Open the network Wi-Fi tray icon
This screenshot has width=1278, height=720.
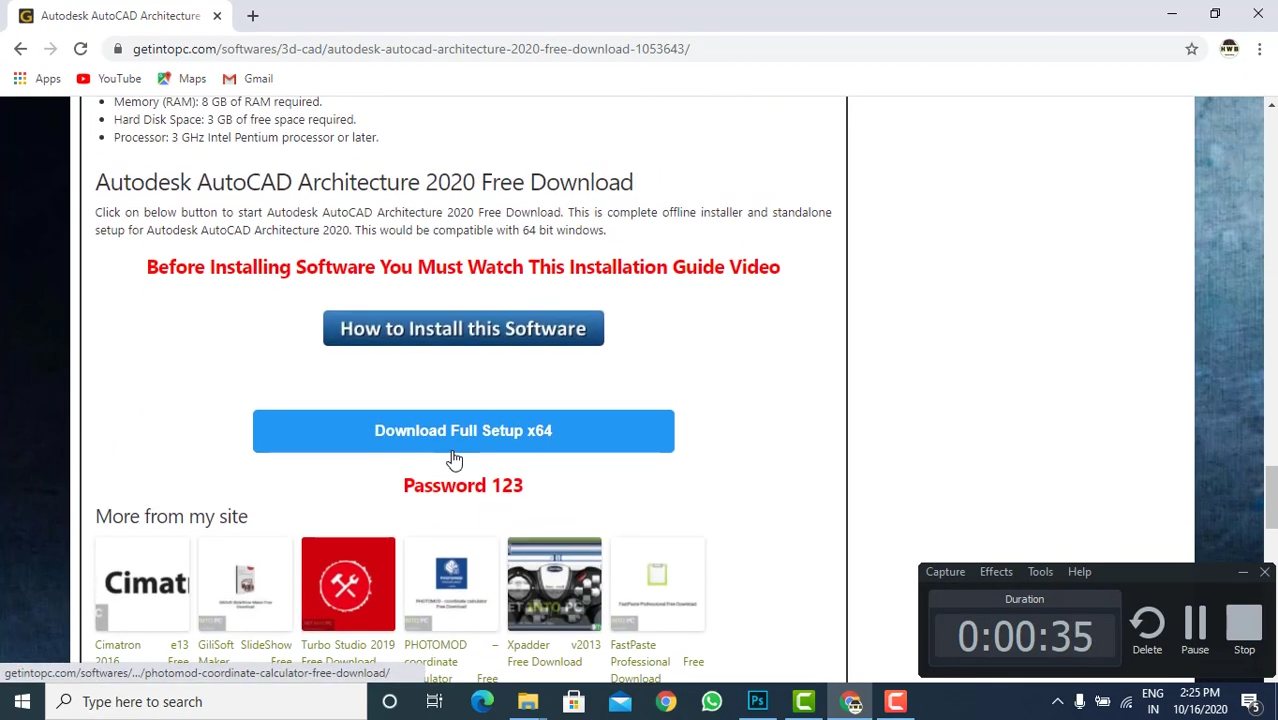[x=1126, y=702]
